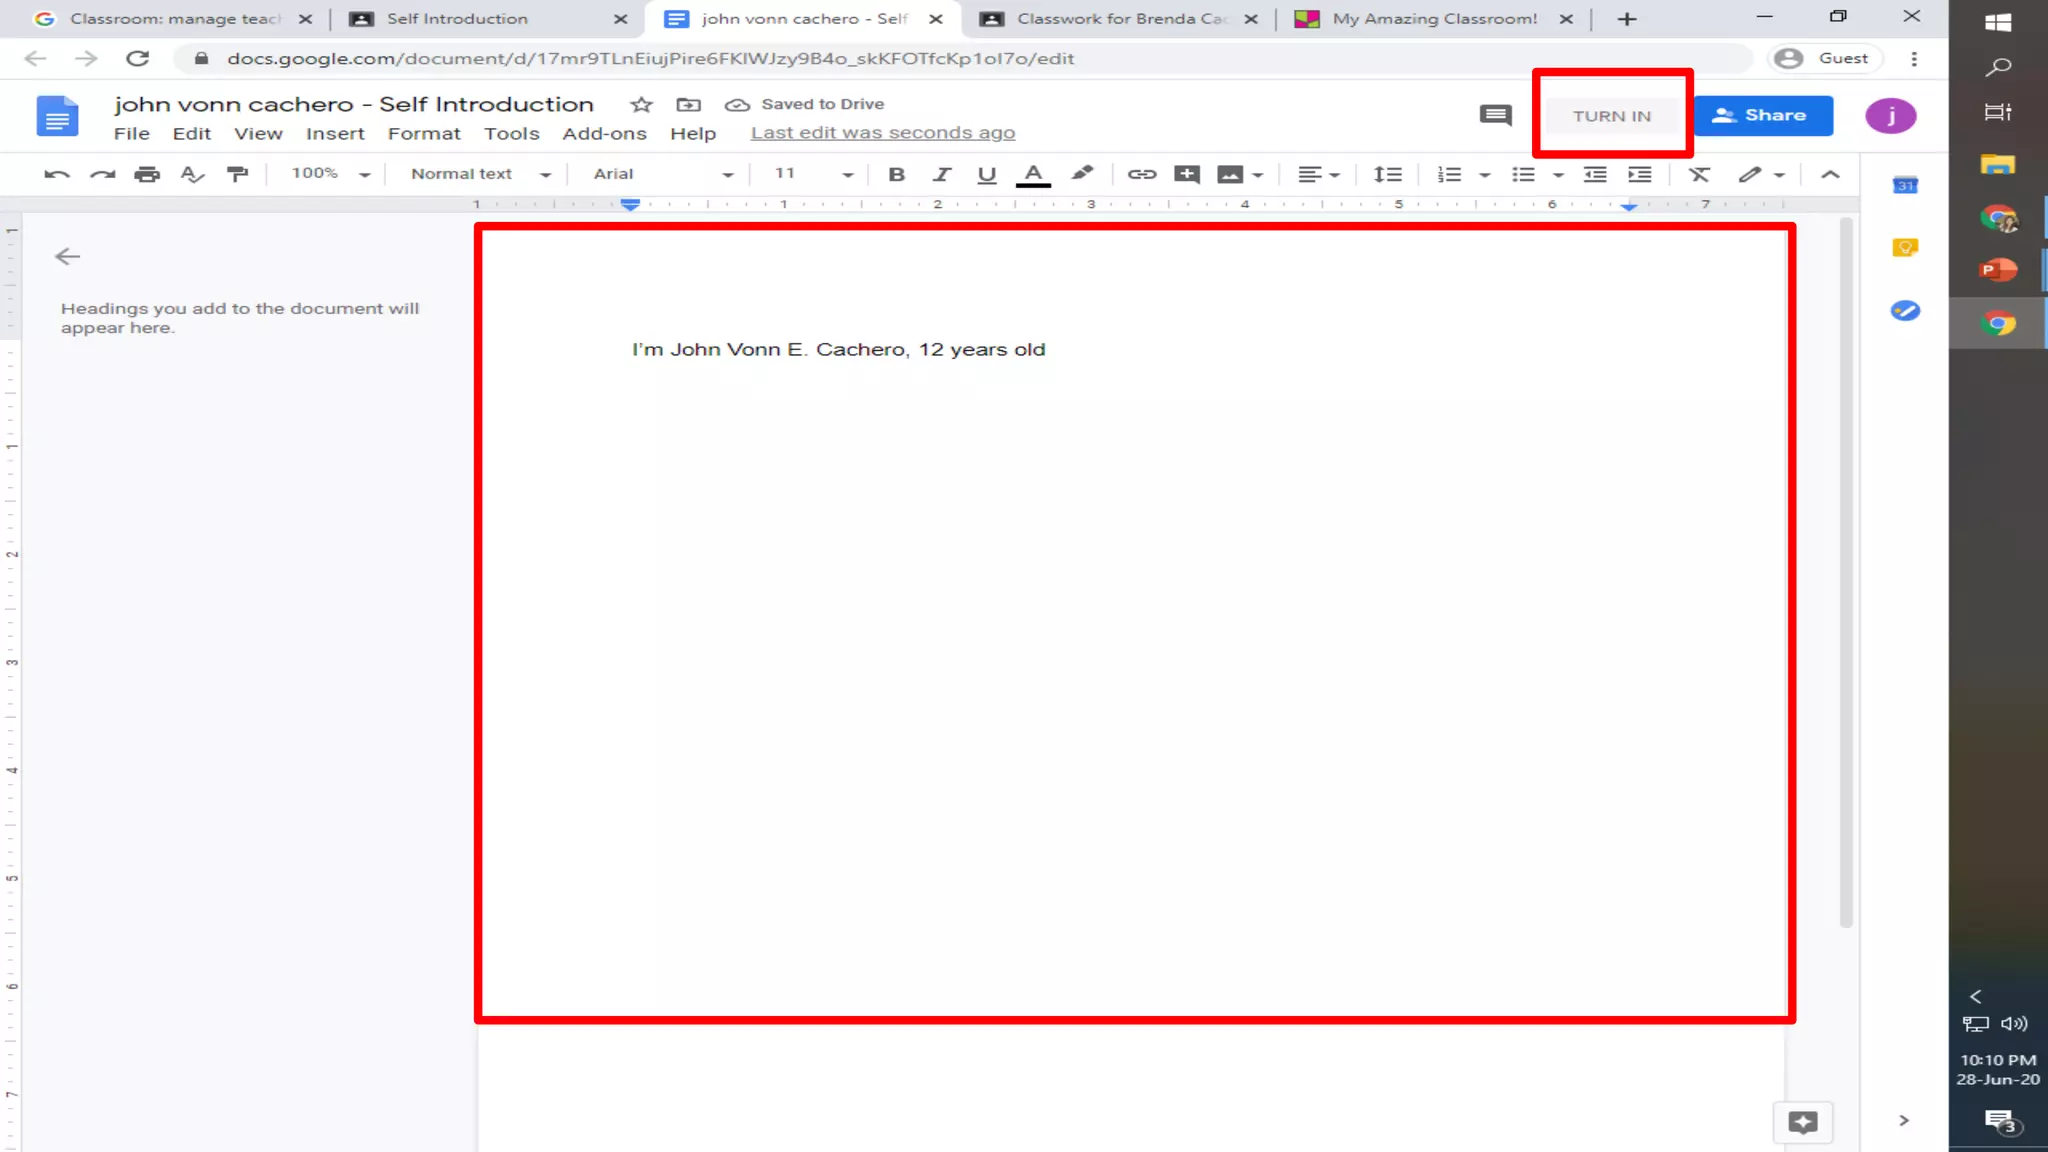Open the text color picker
Image resolution: width=2048 pixels, height=1152 pixels.
pyautogui.click(x=1033, y=175)
